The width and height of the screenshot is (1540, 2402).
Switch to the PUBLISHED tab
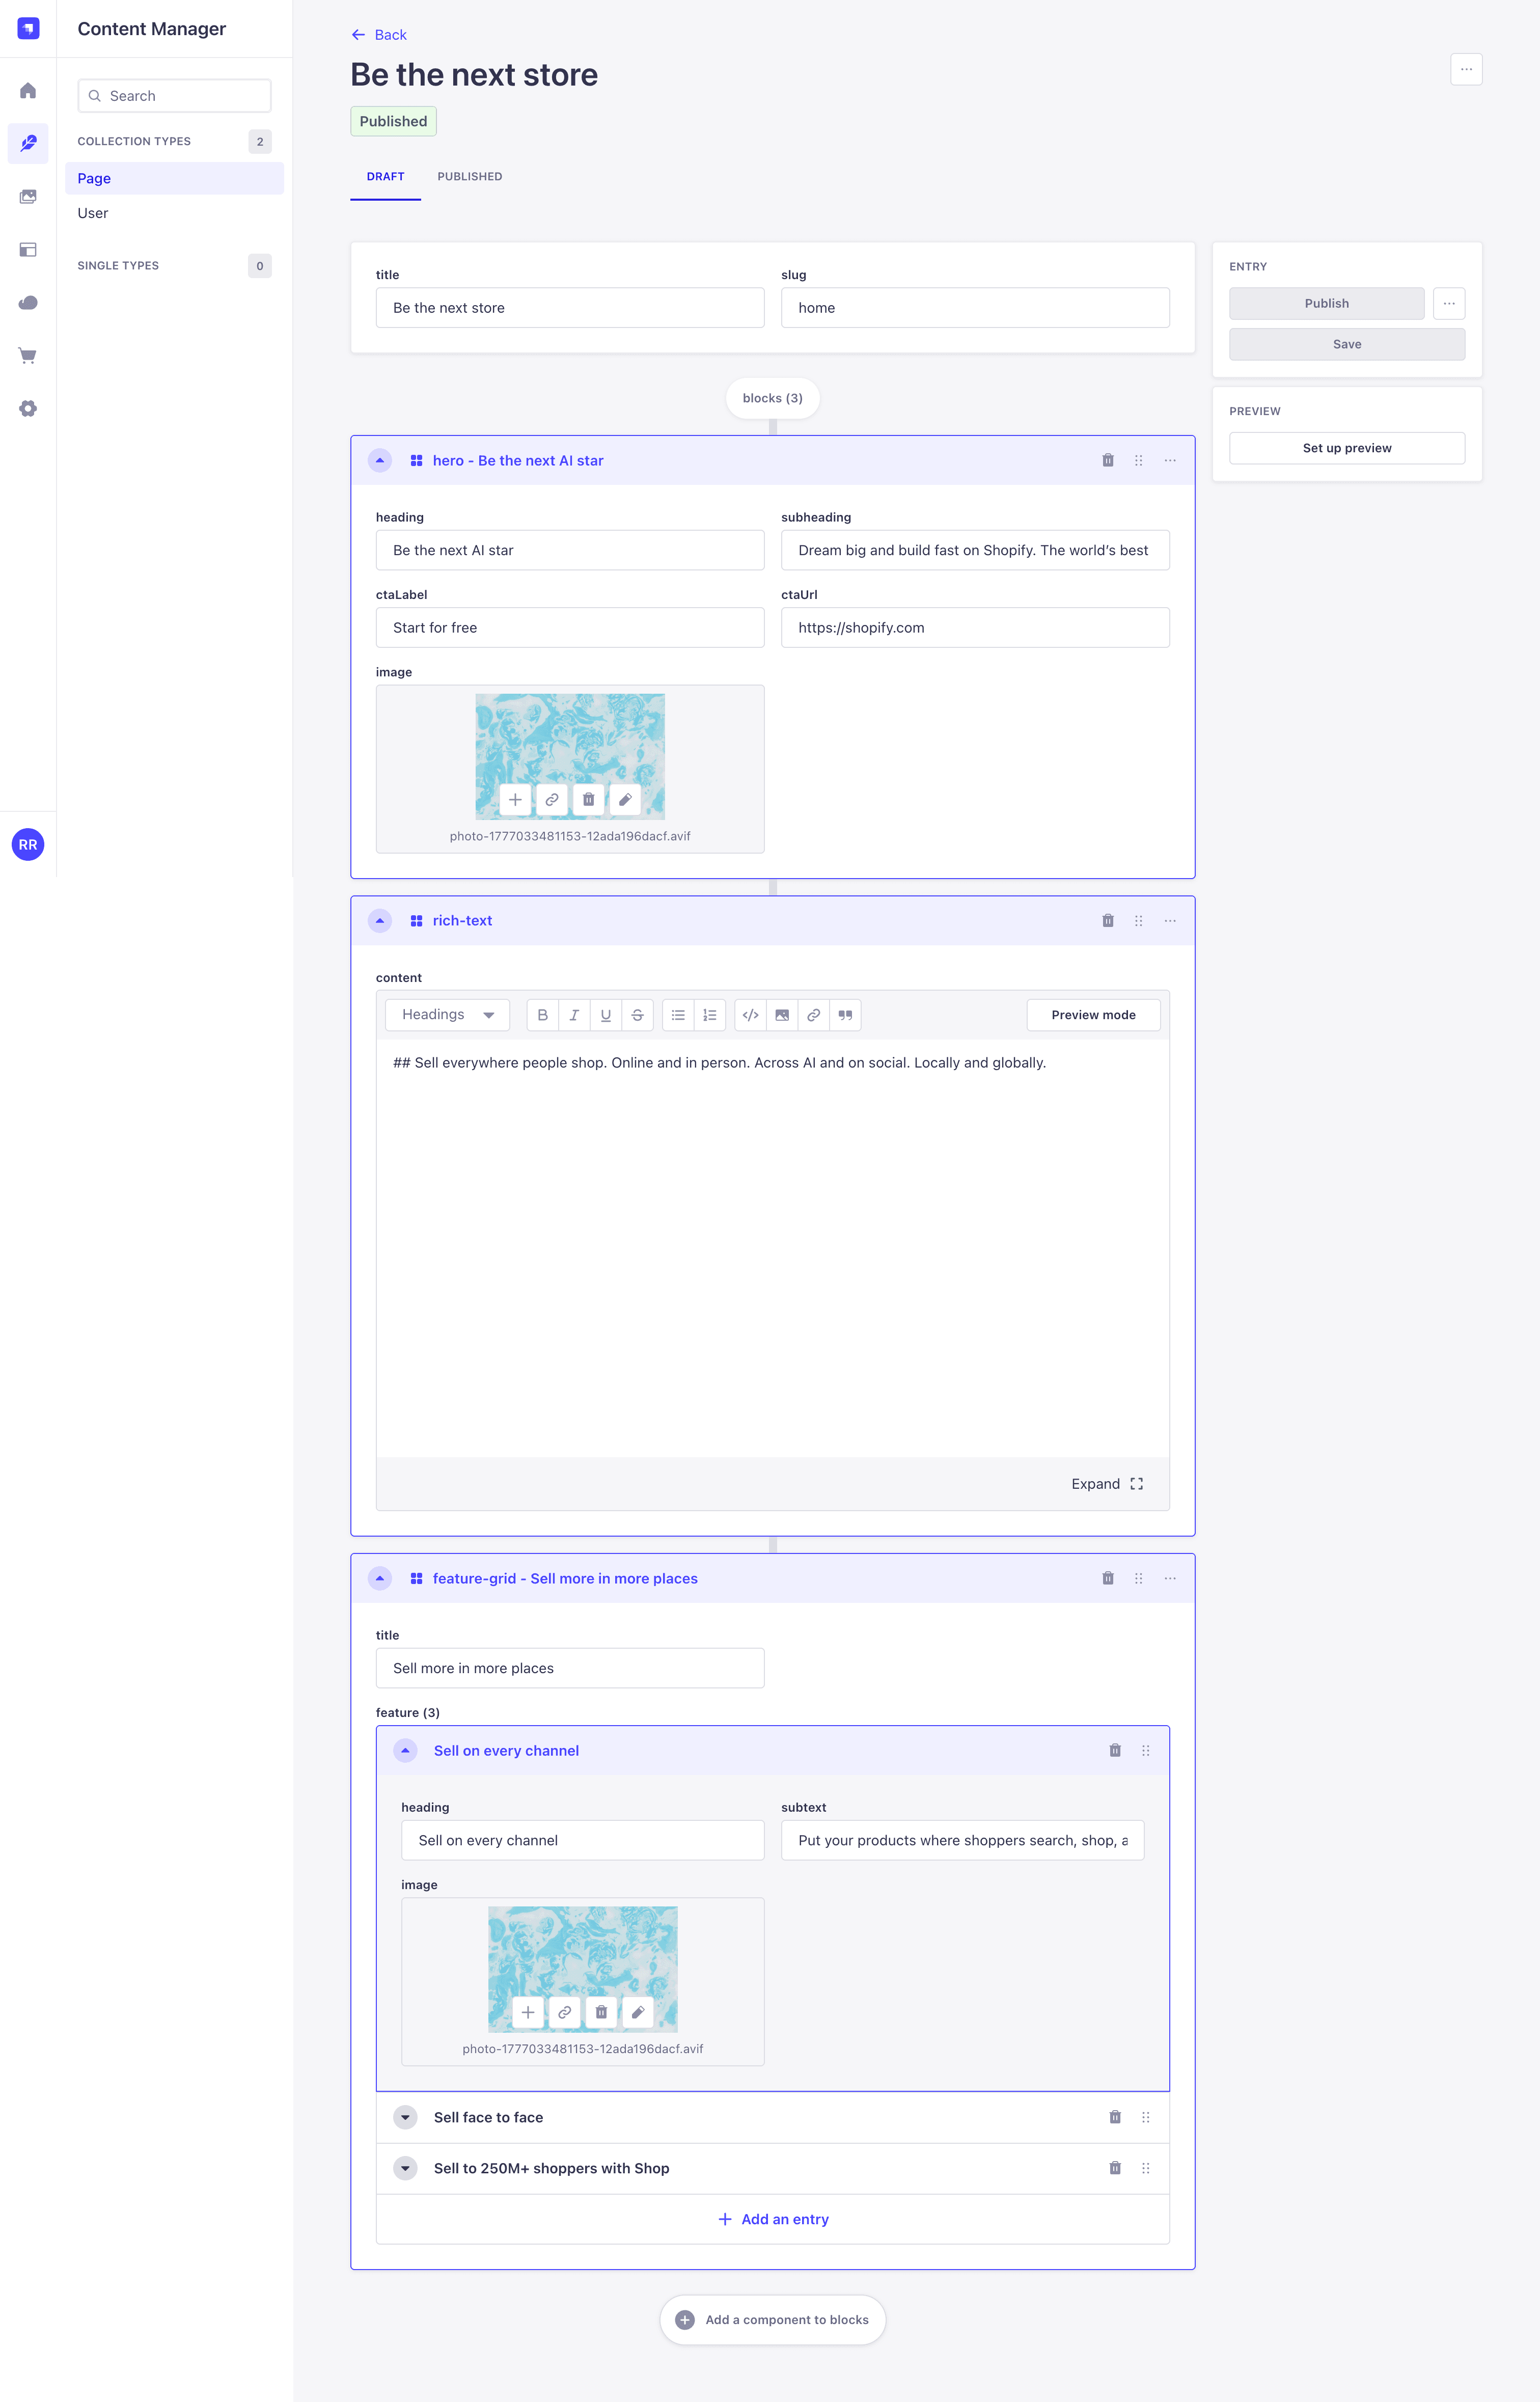click(470, 177)
